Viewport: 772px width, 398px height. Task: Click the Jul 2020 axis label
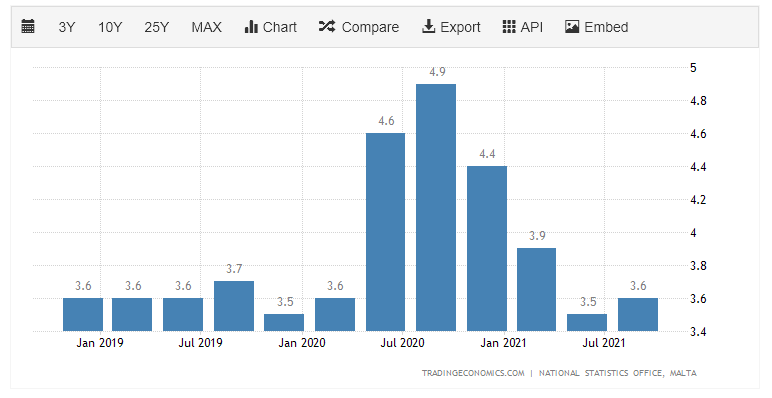point(402,343)
